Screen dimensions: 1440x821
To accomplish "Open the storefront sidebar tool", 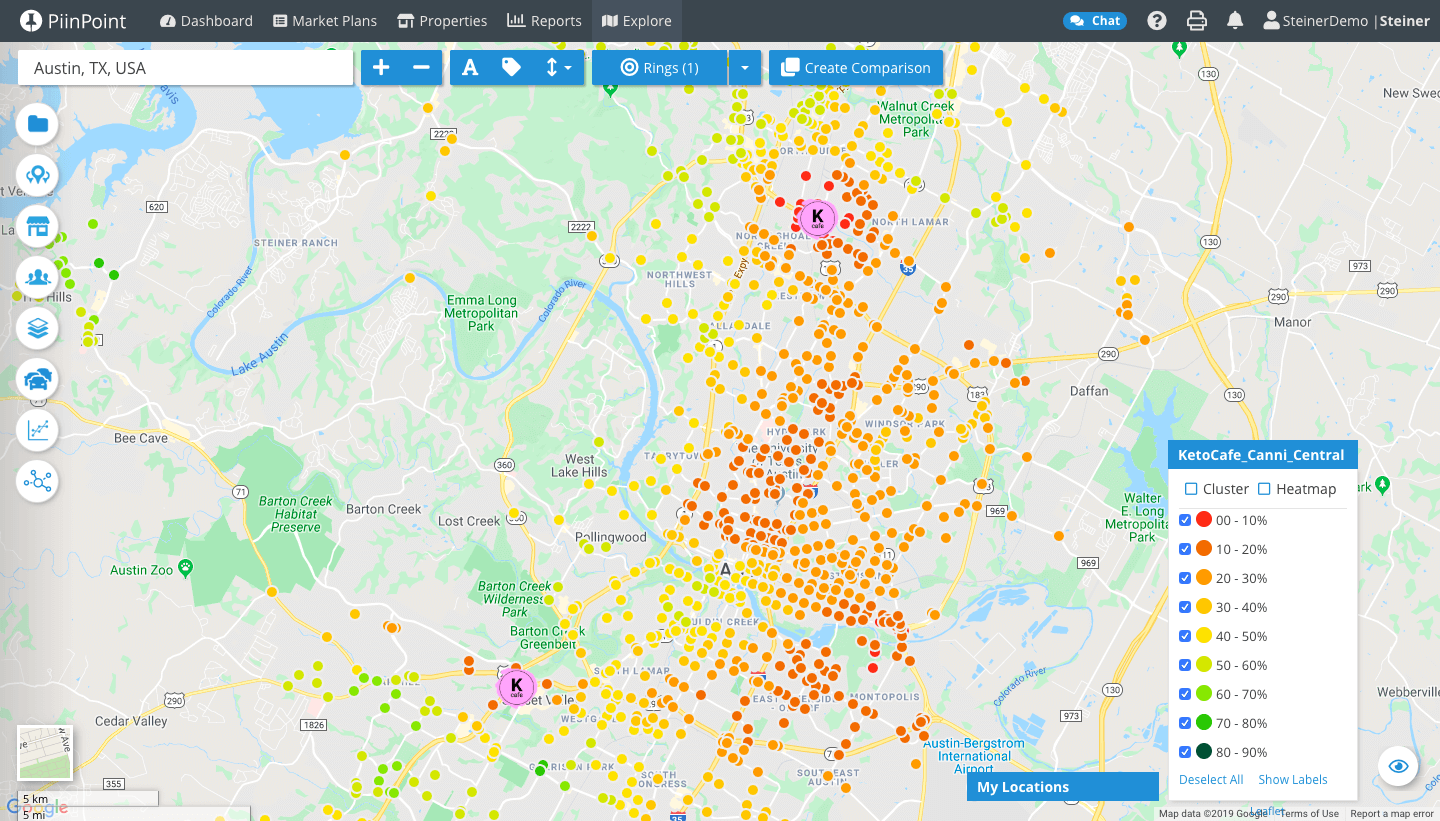I will click(38, 226).
